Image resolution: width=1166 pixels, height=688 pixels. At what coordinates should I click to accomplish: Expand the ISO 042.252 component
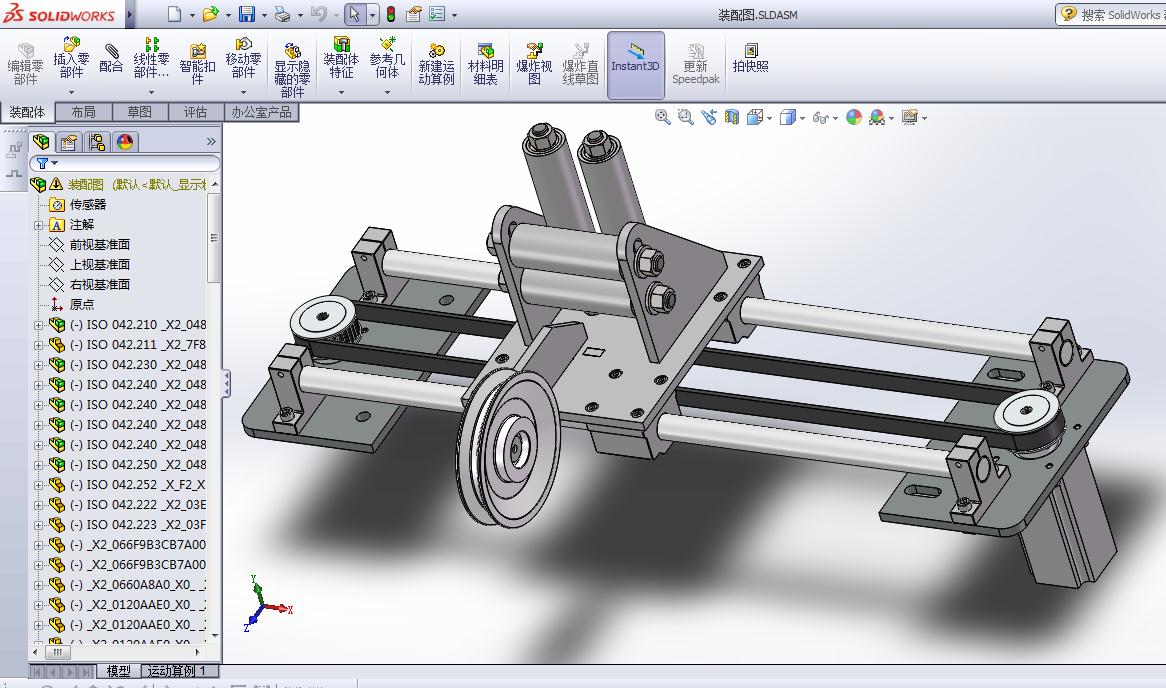click(38, 485)
